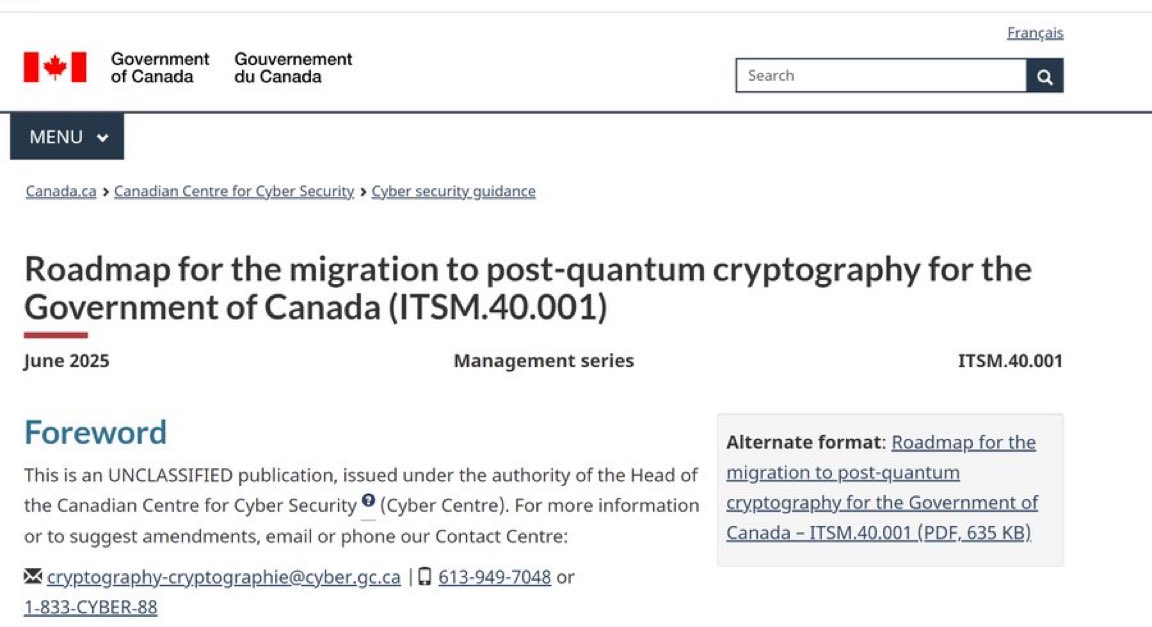Screen dimensions: 1152x627
Task: Click the Roadmap page title heading
Action: (528, 288)
